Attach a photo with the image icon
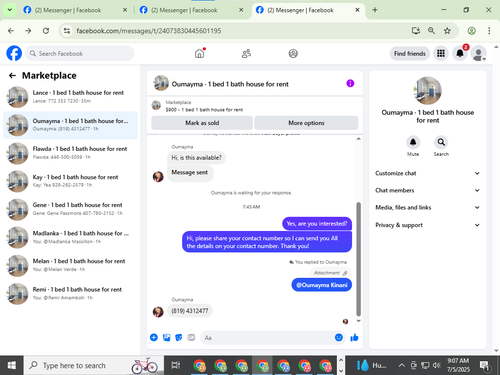The image size is (500, 375). (166, 337)
